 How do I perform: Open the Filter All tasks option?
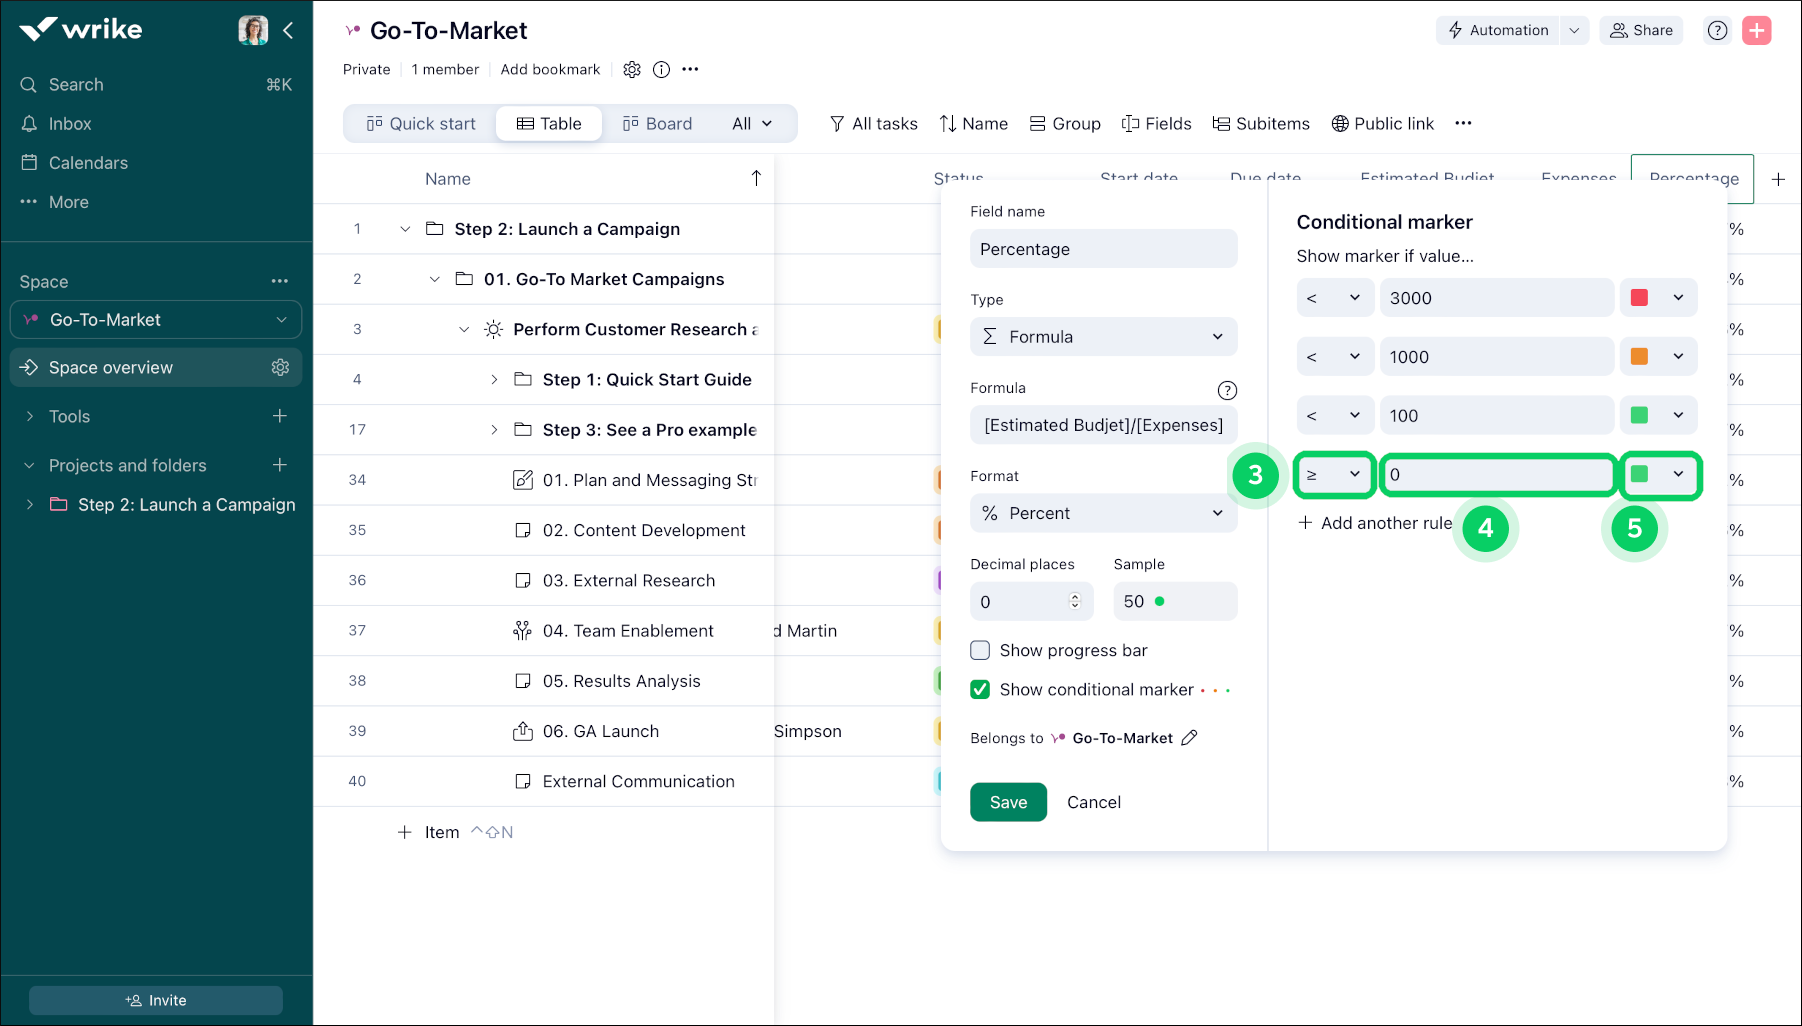click(873, 124)
